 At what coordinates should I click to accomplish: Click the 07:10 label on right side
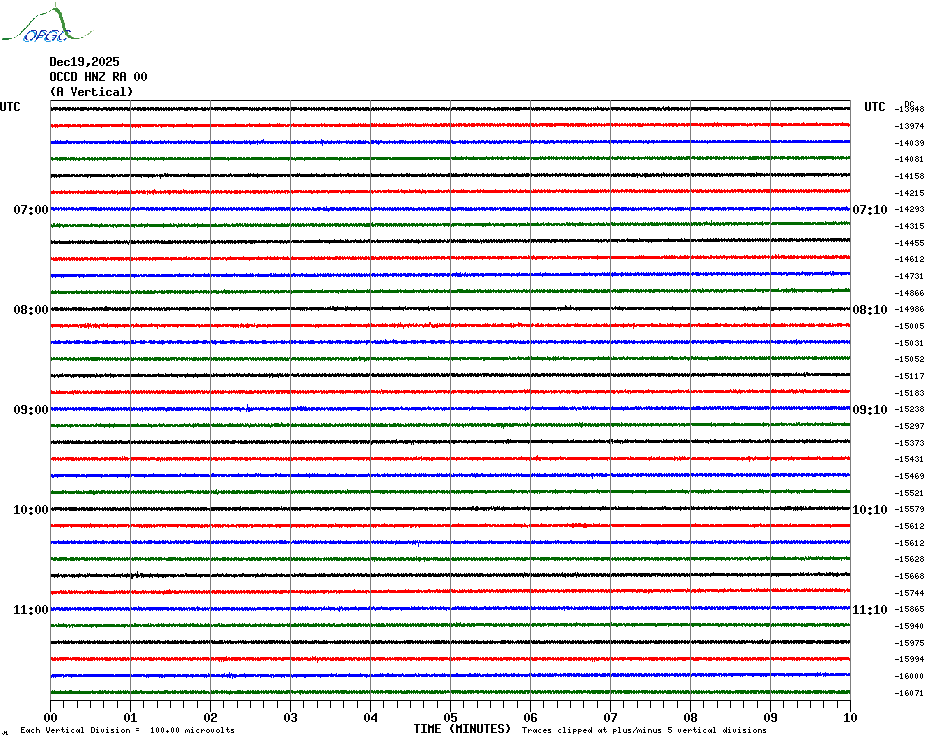click(x=869, y=210)
